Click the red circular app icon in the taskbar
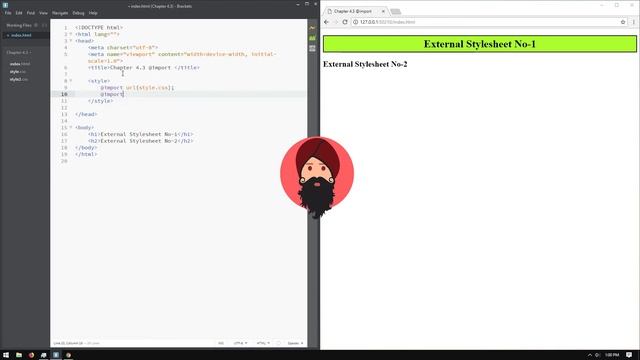Image resolution: width=640 pixels, height=360 pixels. [31, 355]
